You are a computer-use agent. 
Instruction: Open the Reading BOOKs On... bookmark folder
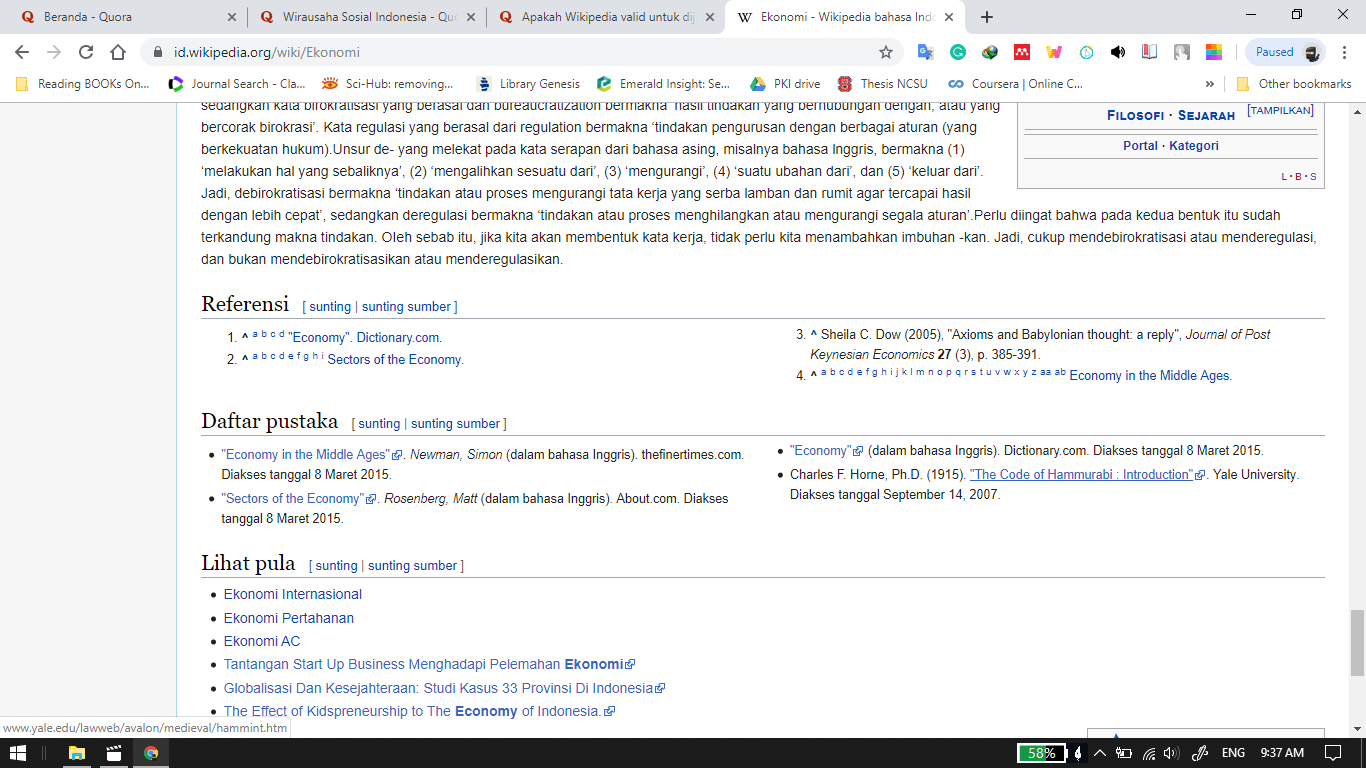click(x=82, y=84)
